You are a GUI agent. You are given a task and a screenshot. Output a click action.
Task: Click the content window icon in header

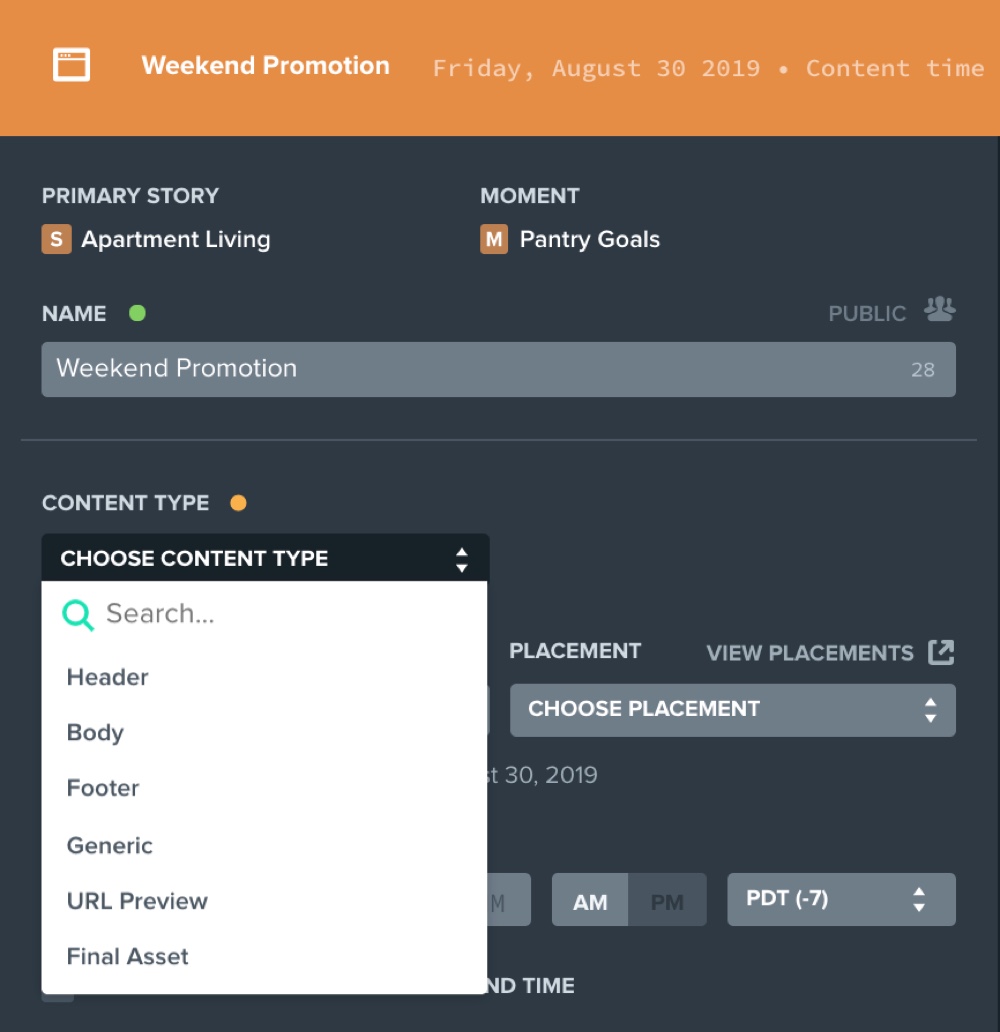[71, 65]
